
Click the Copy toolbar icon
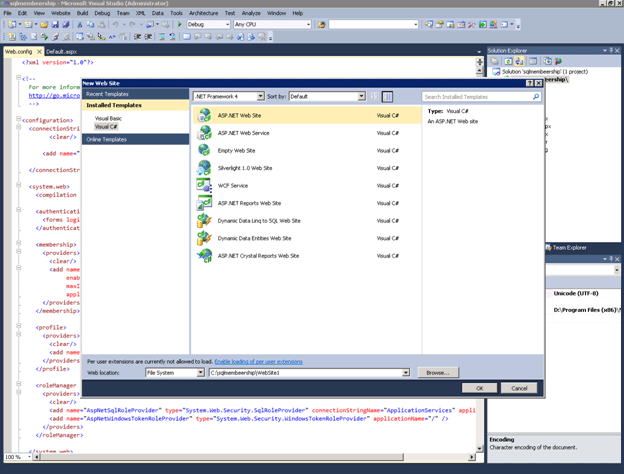(90, 25)
